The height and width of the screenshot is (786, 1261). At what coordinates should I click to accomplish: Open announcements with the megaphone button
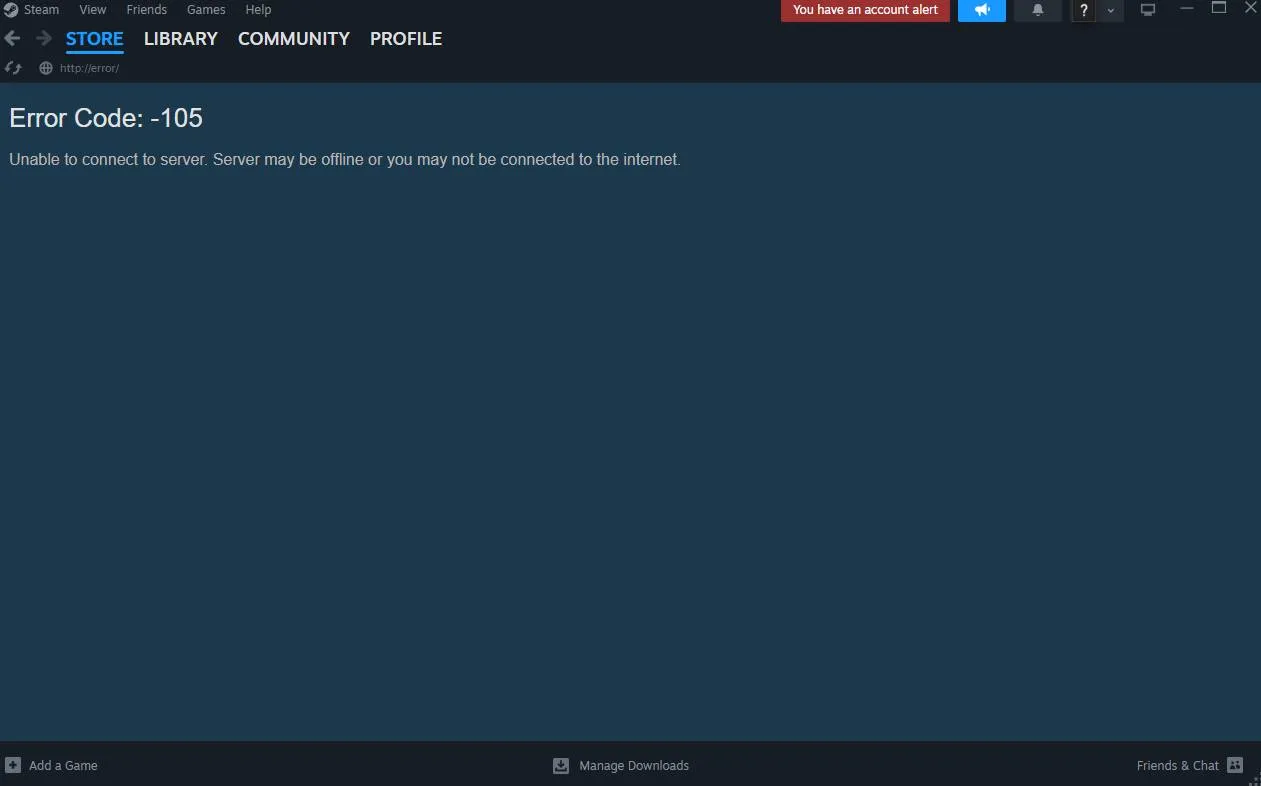[982, 10]
